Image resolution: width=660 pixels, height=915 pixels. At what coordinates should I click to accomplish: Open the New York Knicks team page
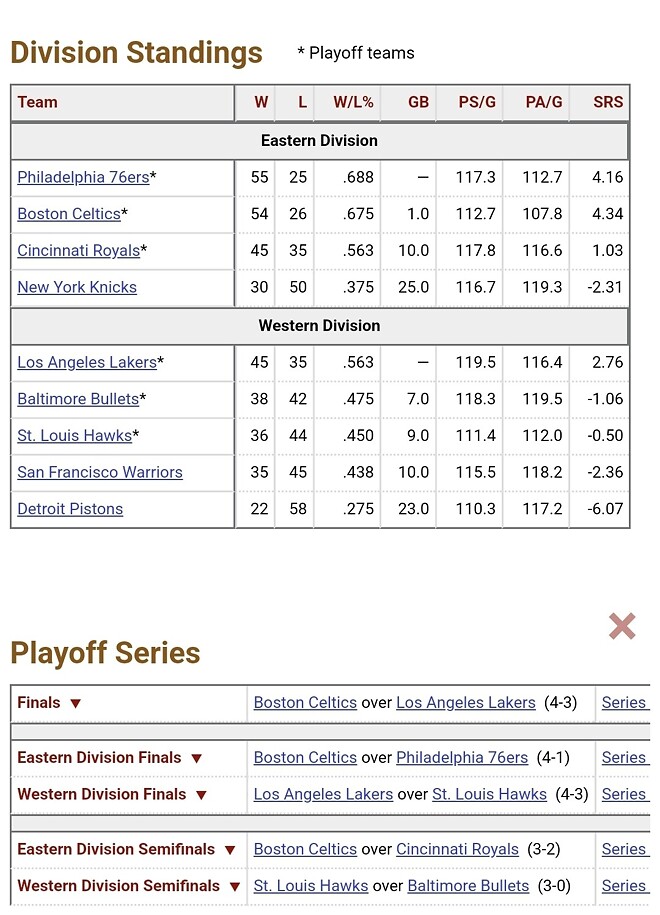(x=77, y=287)
